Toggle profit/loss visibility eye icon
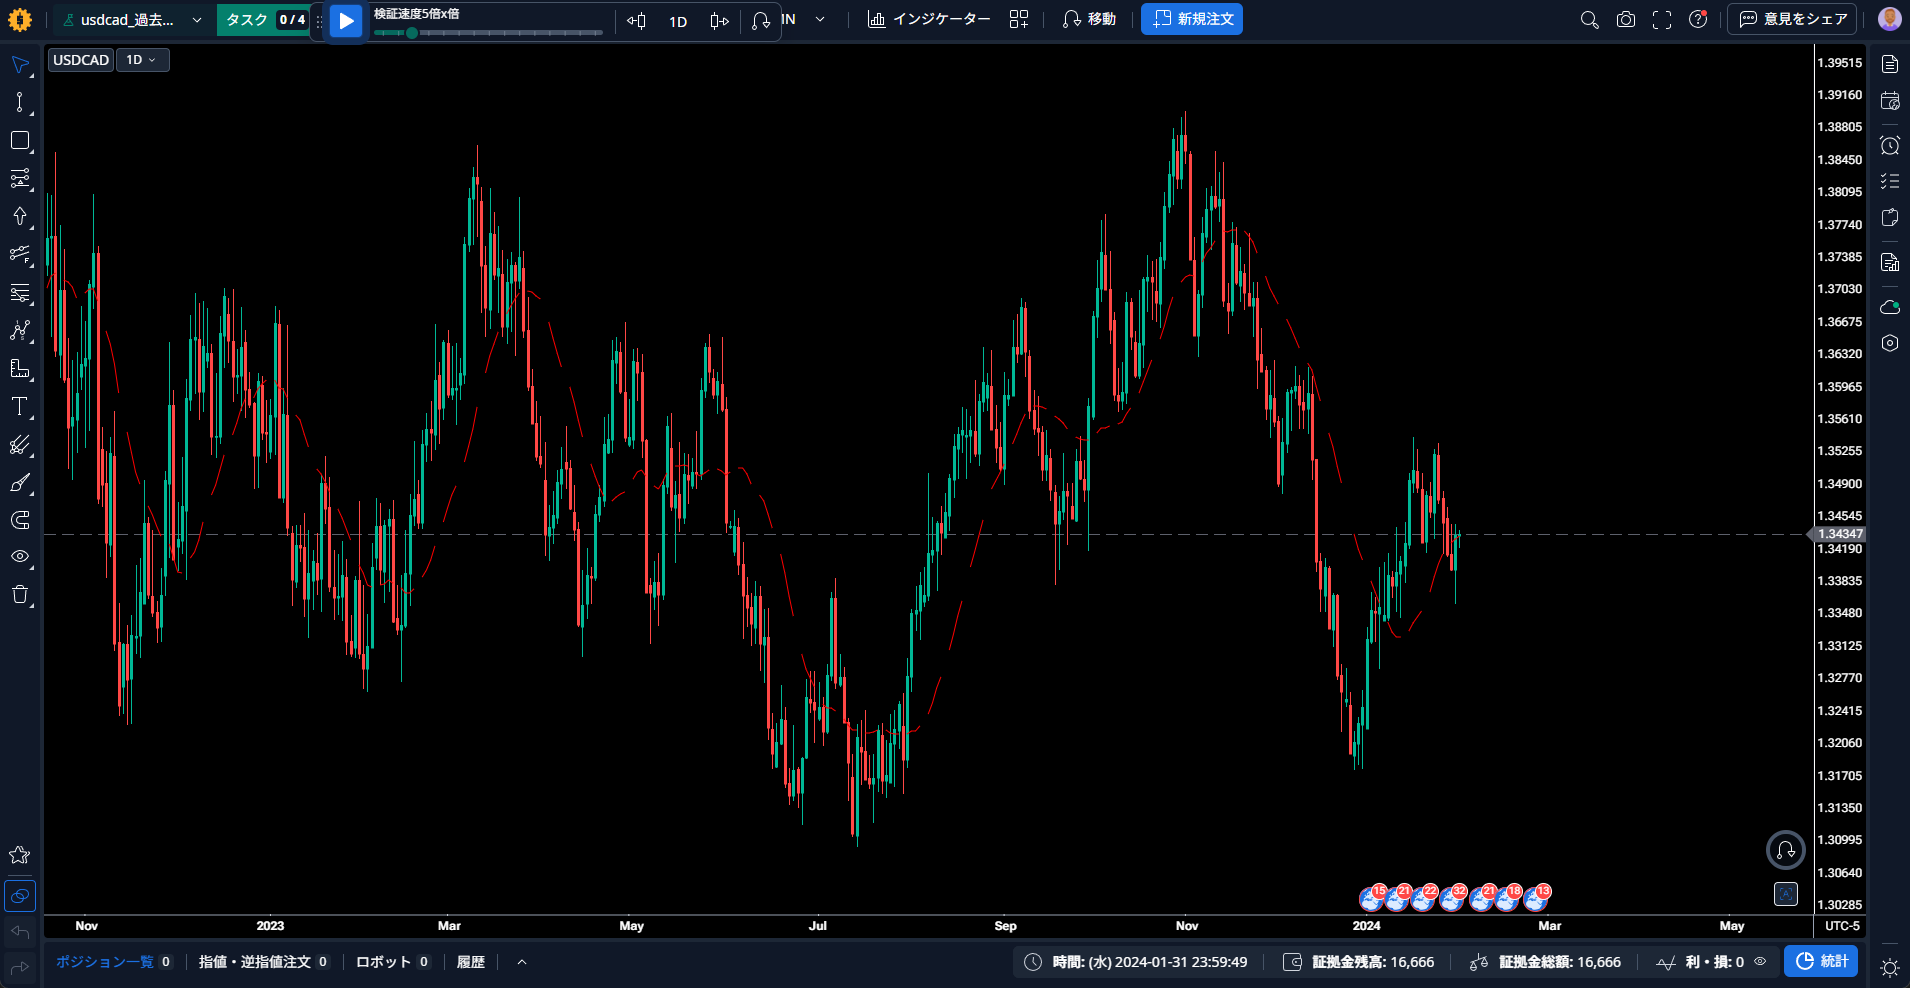 coord(1760,962)
